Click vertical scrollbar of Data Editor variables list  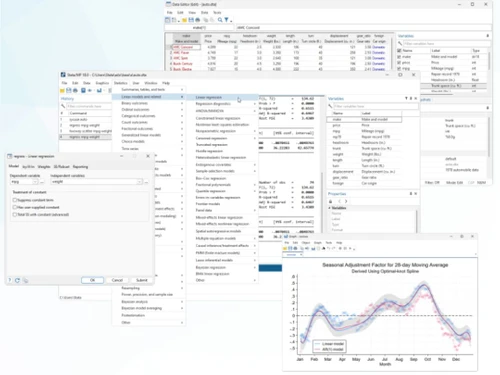tap(489, 60)
